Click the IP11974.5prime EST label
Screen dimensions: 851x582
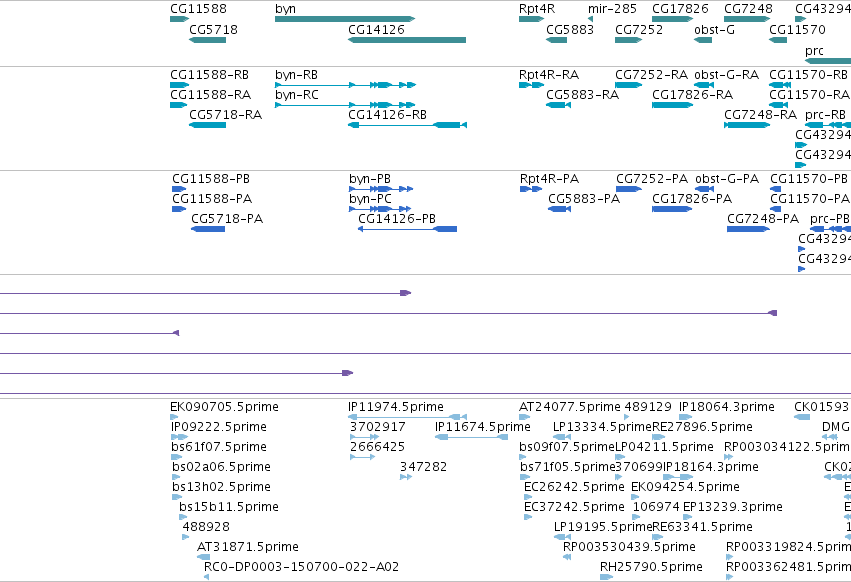396,407
